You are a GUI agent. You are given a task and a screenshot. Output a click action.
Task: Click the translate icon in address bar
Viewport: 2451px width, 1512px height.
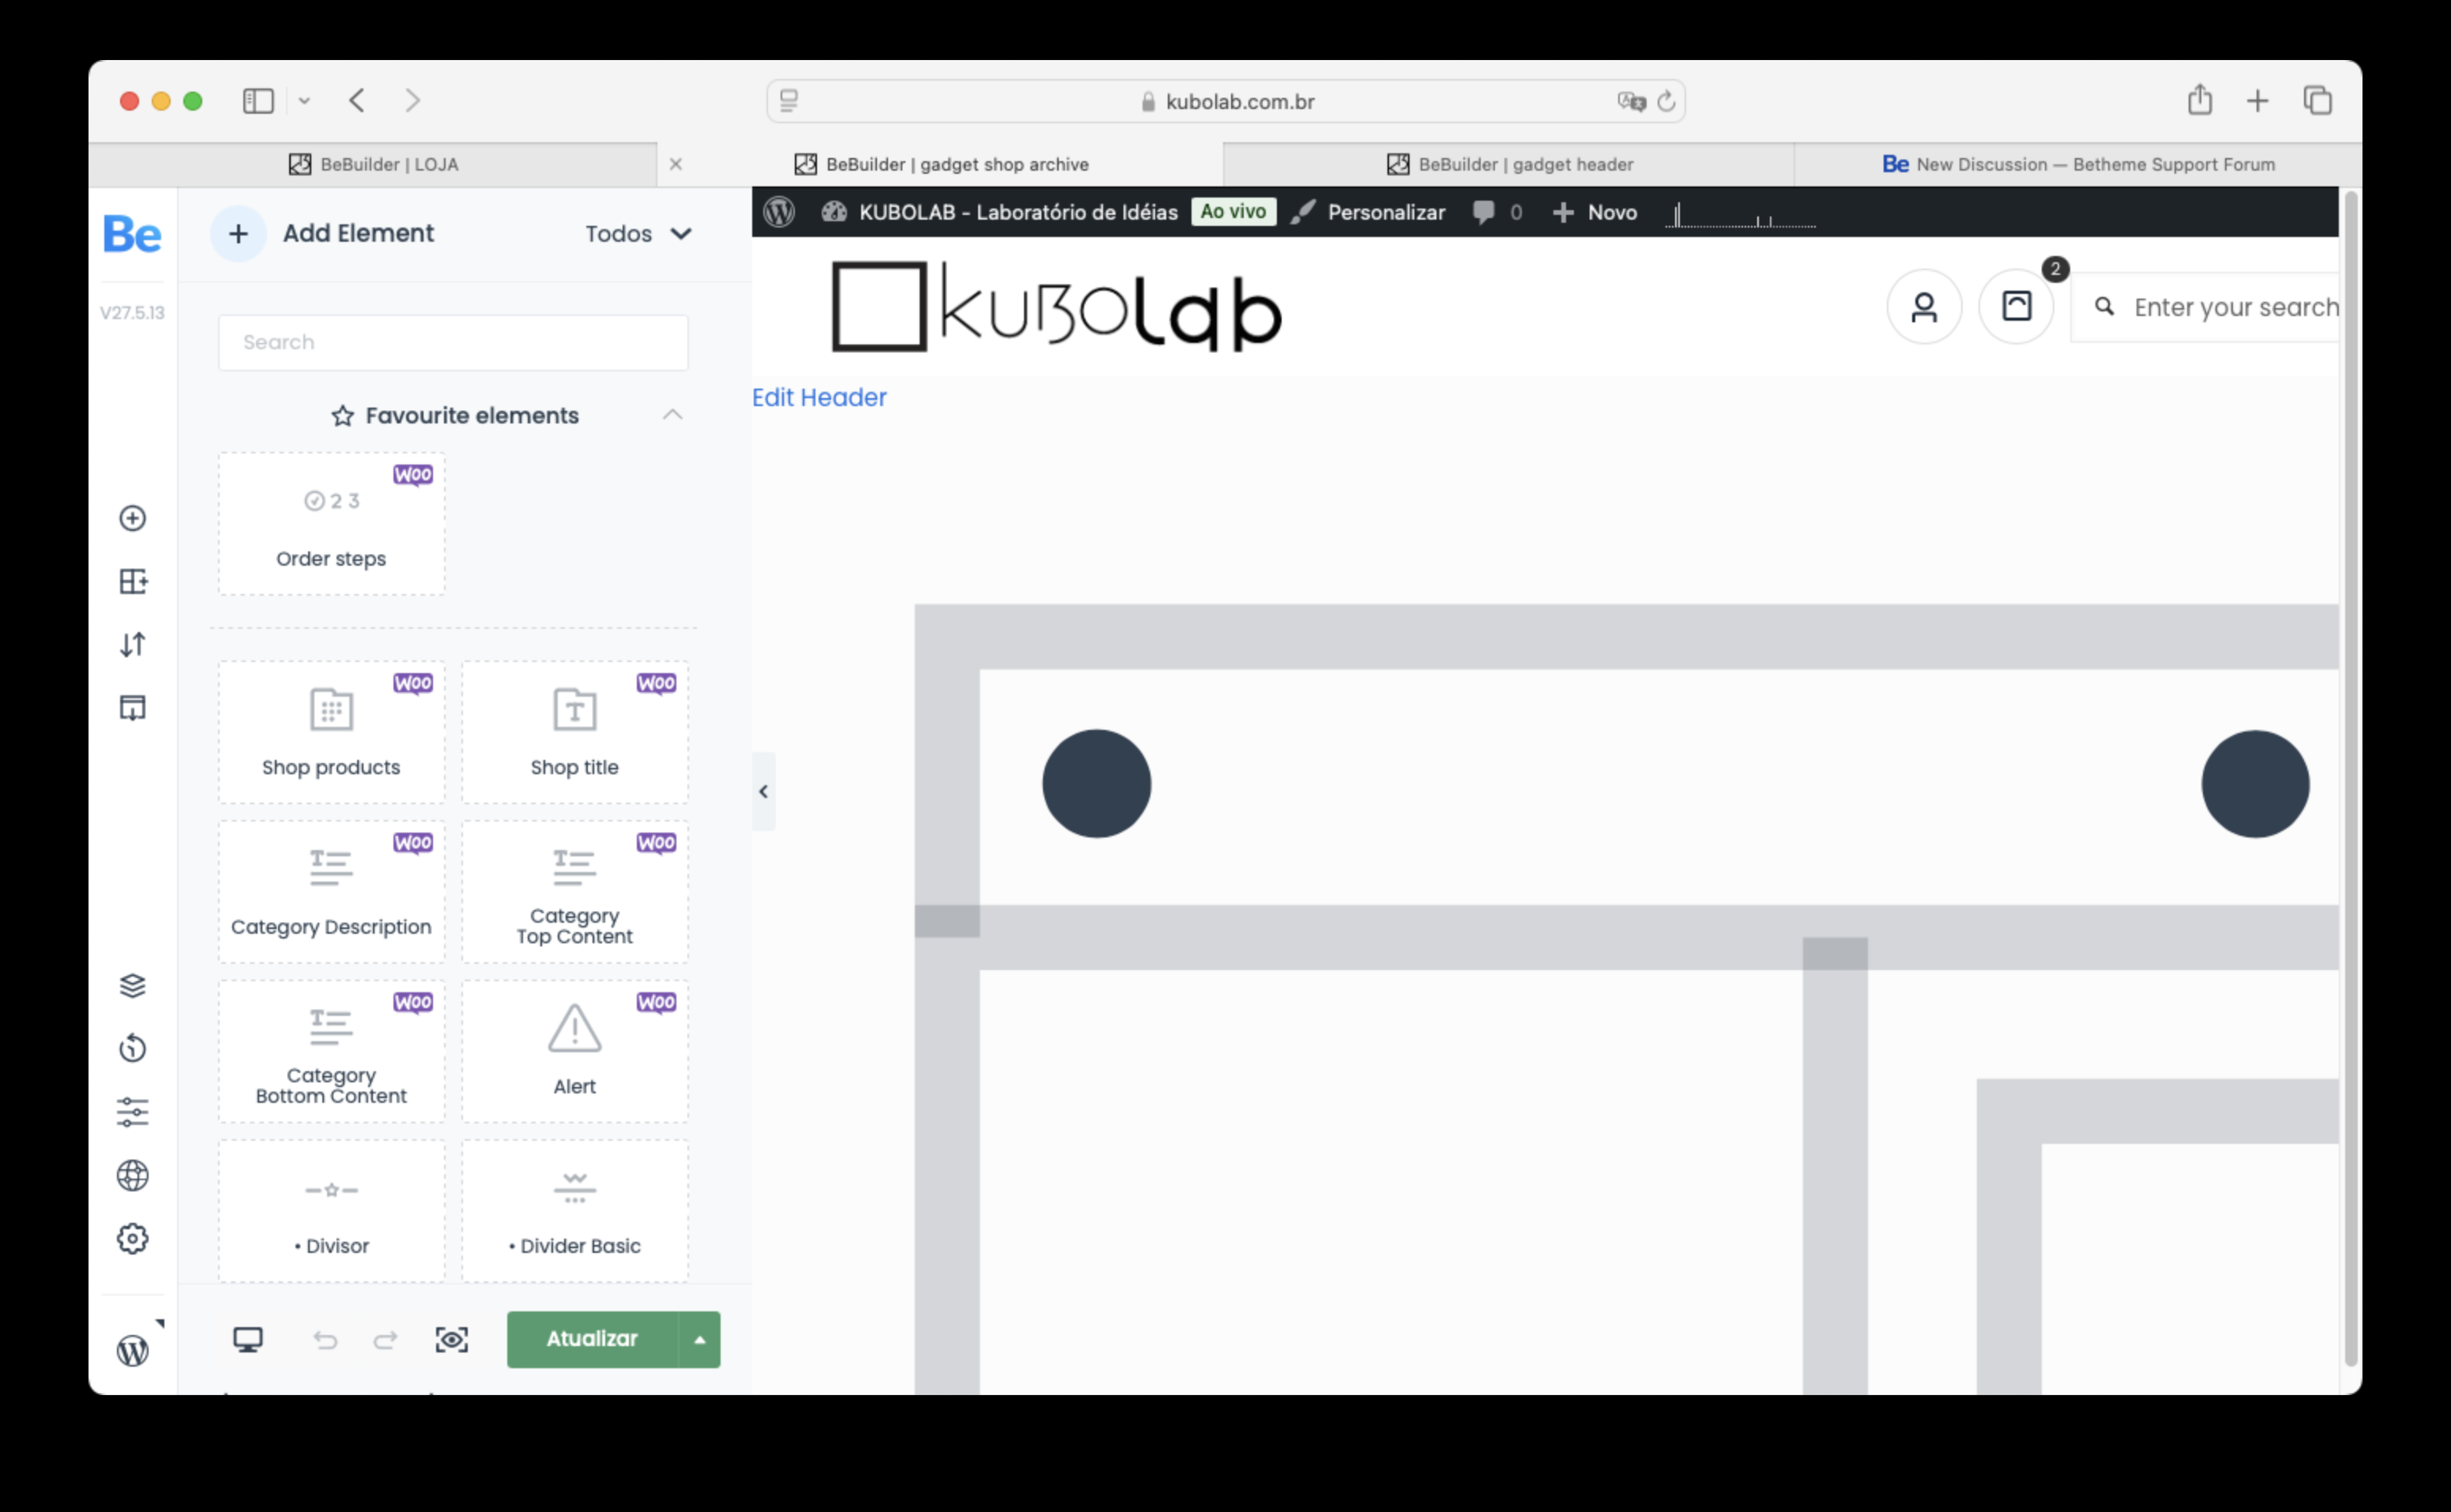(x=1631, y=102)
